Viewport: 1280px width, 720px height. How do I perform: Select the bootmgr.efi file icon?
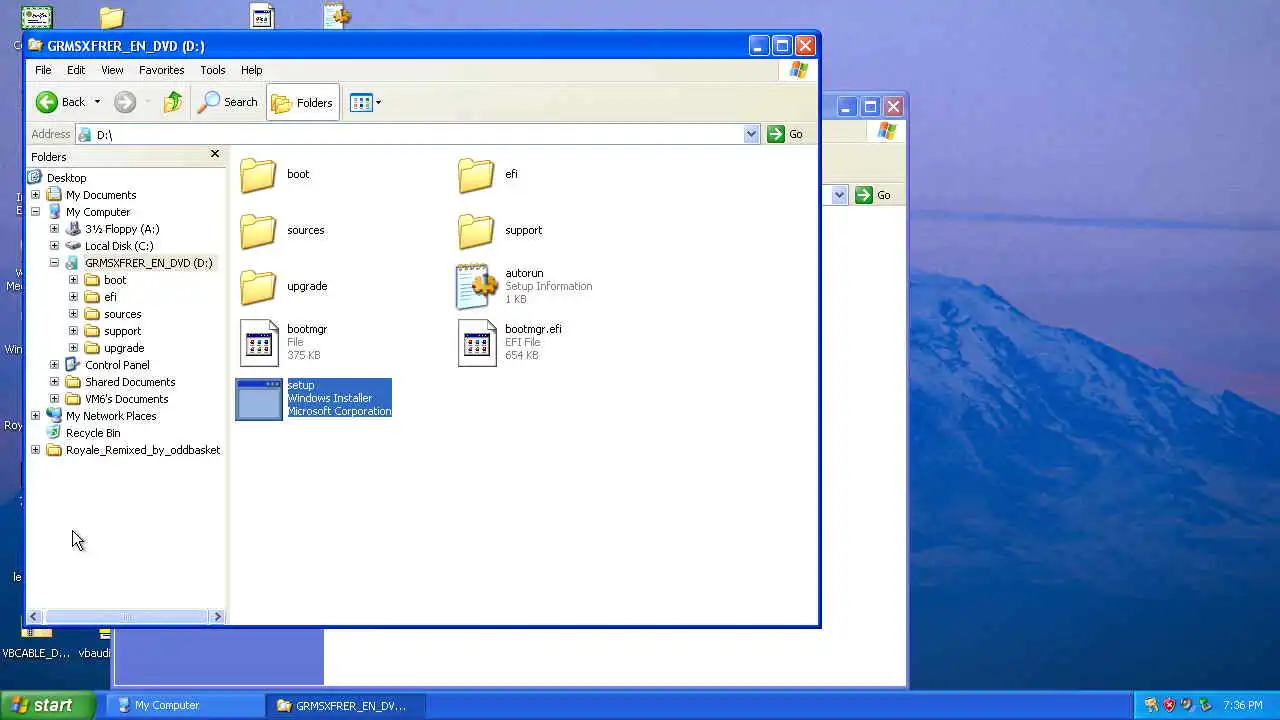pos(477,343)
